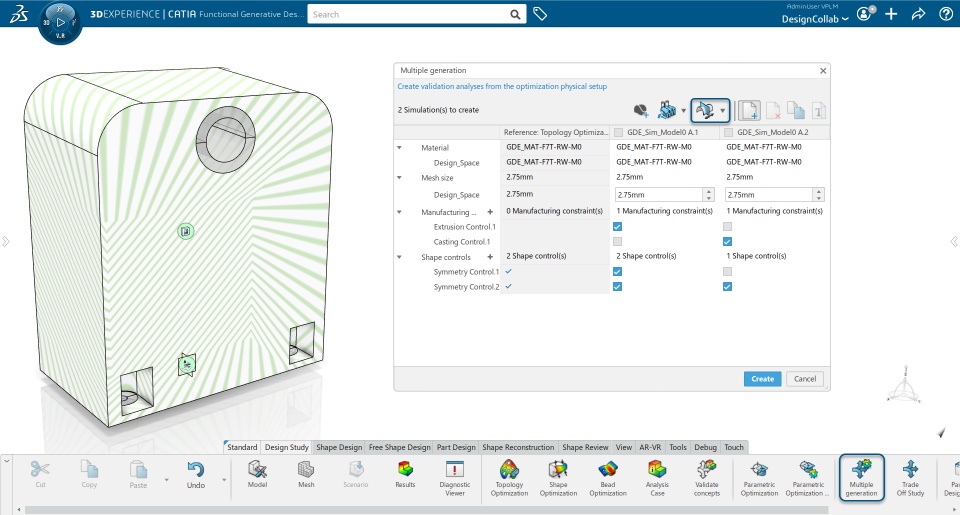Open the tag icon beside search
The width and height of the screenshot is (960, 515).
539,13
